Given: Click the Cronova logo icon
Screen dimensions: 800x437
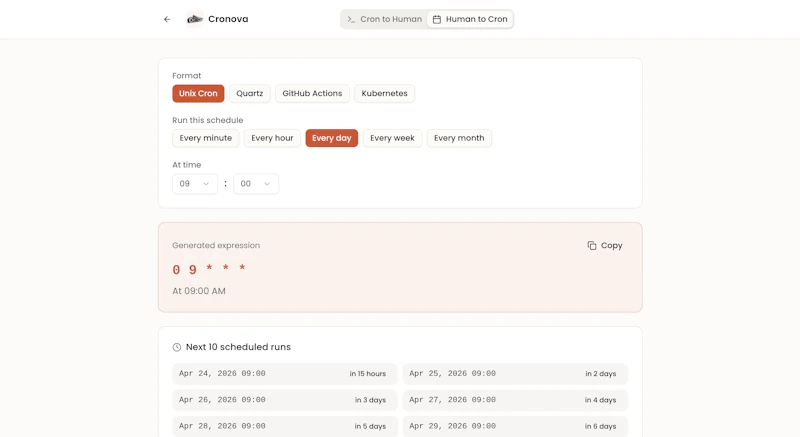Looking at the screenshot, I should pyautogui.click(x=194, y=19).
